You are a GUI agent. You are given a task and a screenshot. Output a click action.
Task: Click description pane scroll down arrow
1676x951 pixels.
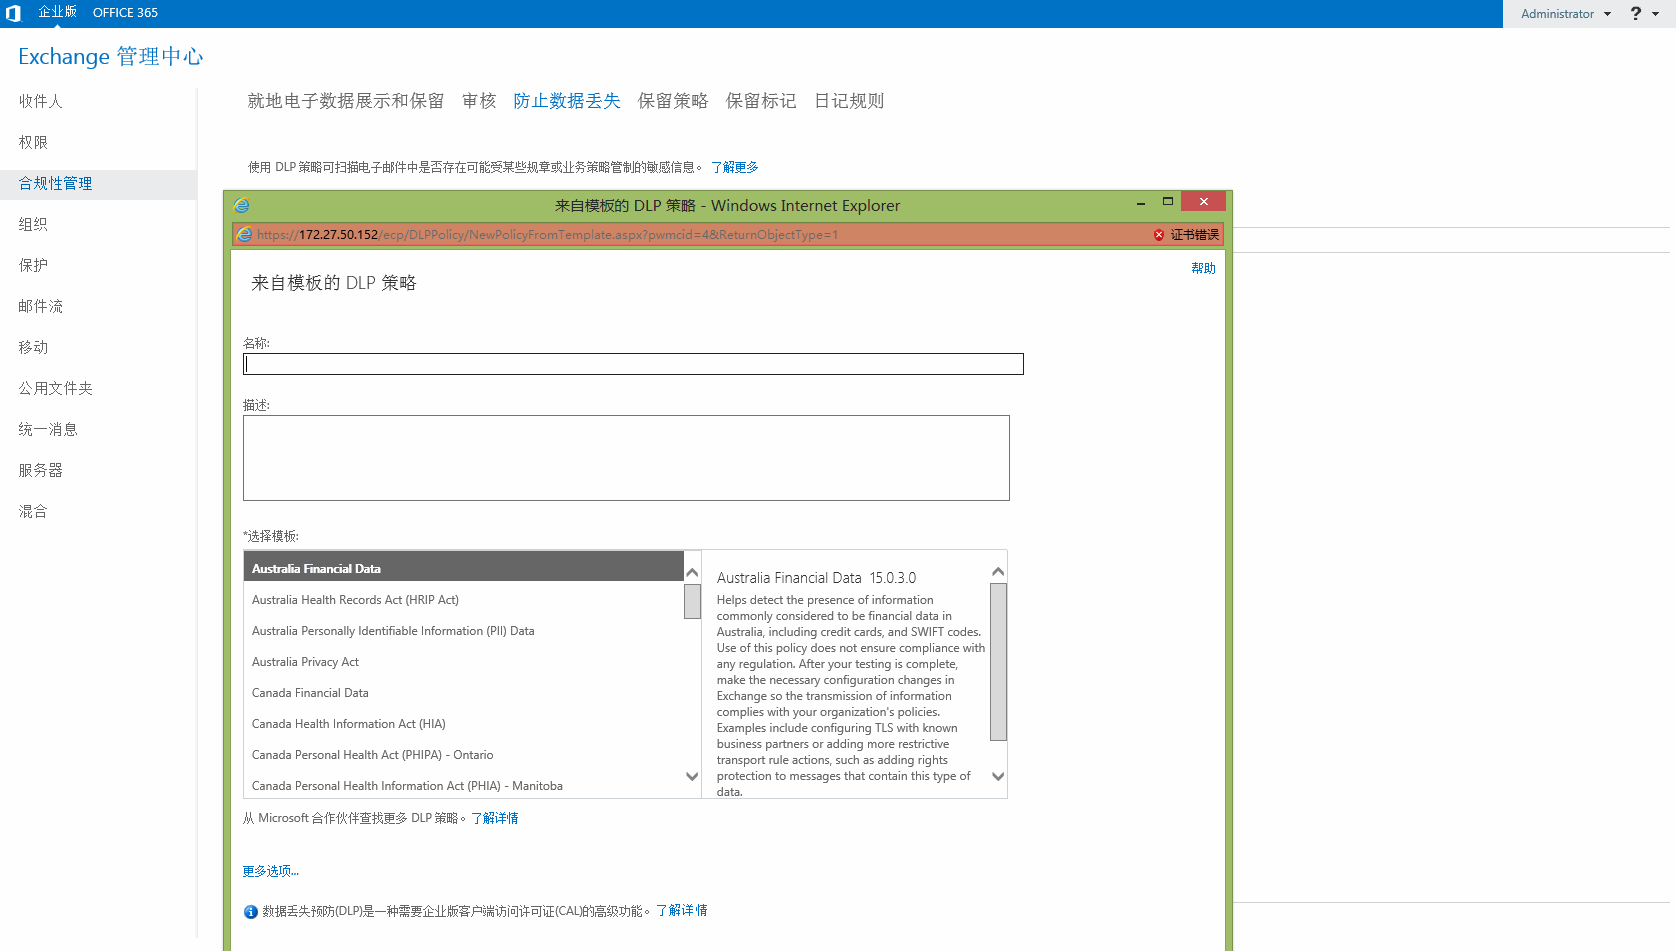pos(998,776)
